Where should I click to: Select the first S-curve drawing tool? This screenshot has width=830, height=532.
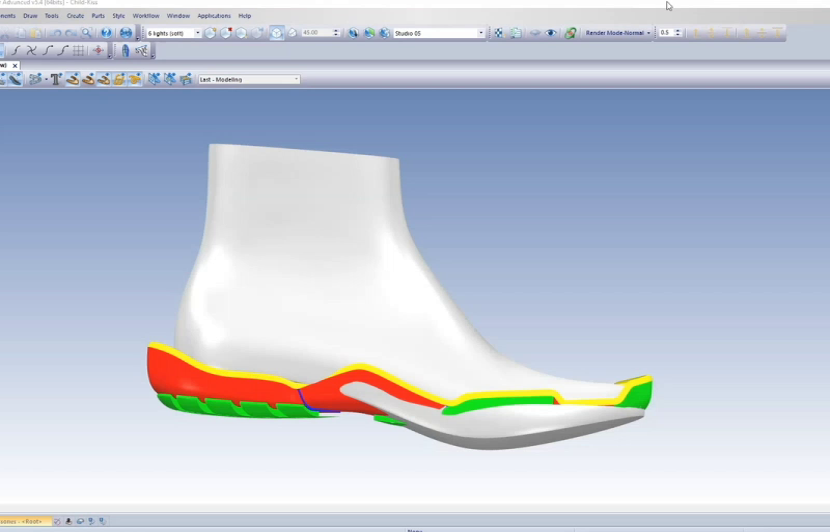point(16,51)
